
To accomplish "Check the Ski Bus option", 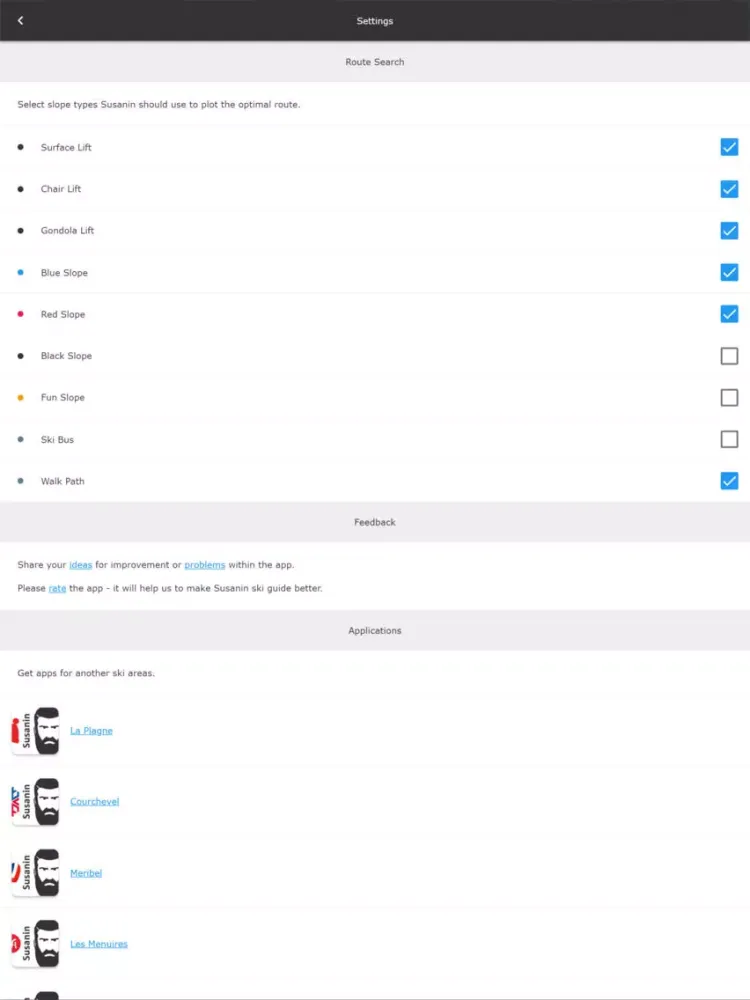I will click(729, 439).
